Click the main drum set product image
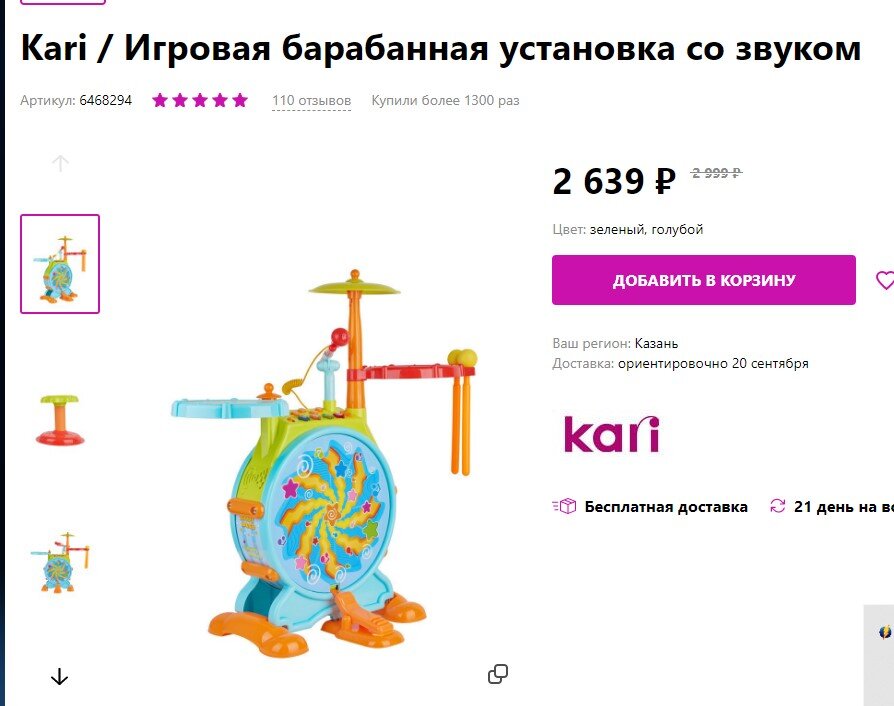 pyautogui.click(x=325, y=463)
